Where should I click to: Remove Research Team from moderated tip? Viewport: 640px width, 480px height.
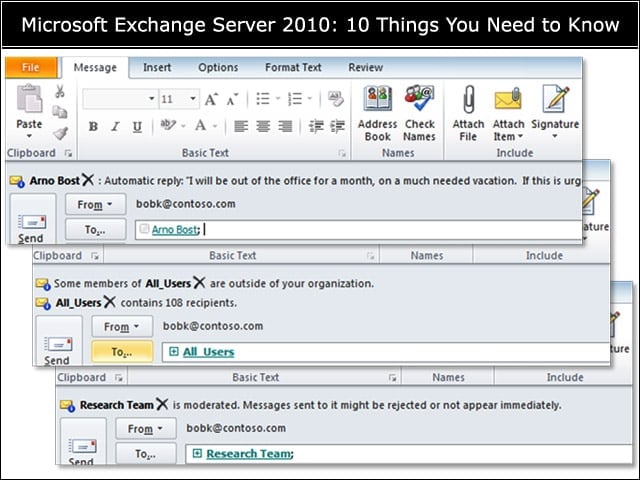point(162,404)
